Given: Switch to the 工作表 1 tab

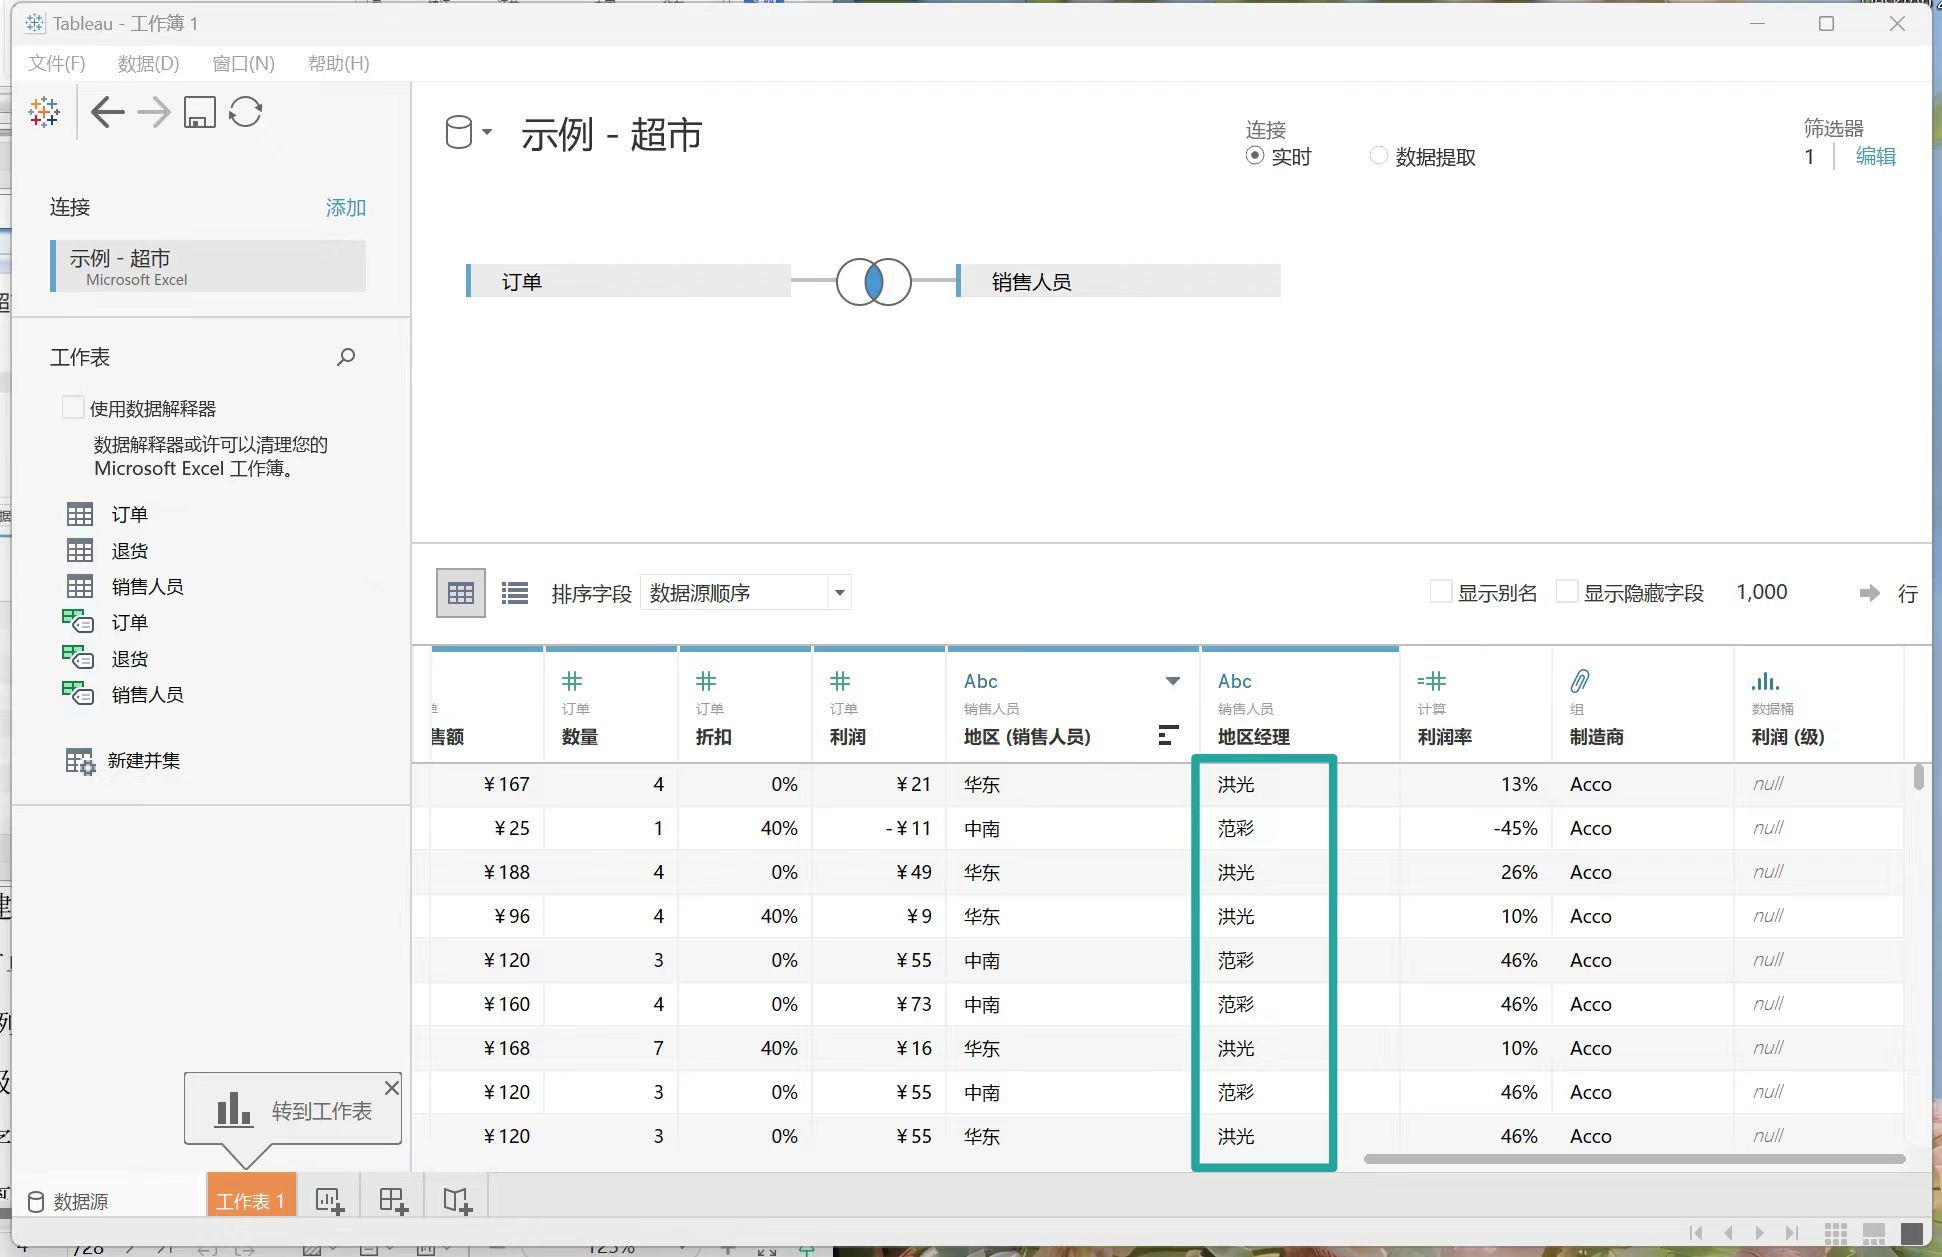Looking at the screenshot, I should pos(251,1200).
